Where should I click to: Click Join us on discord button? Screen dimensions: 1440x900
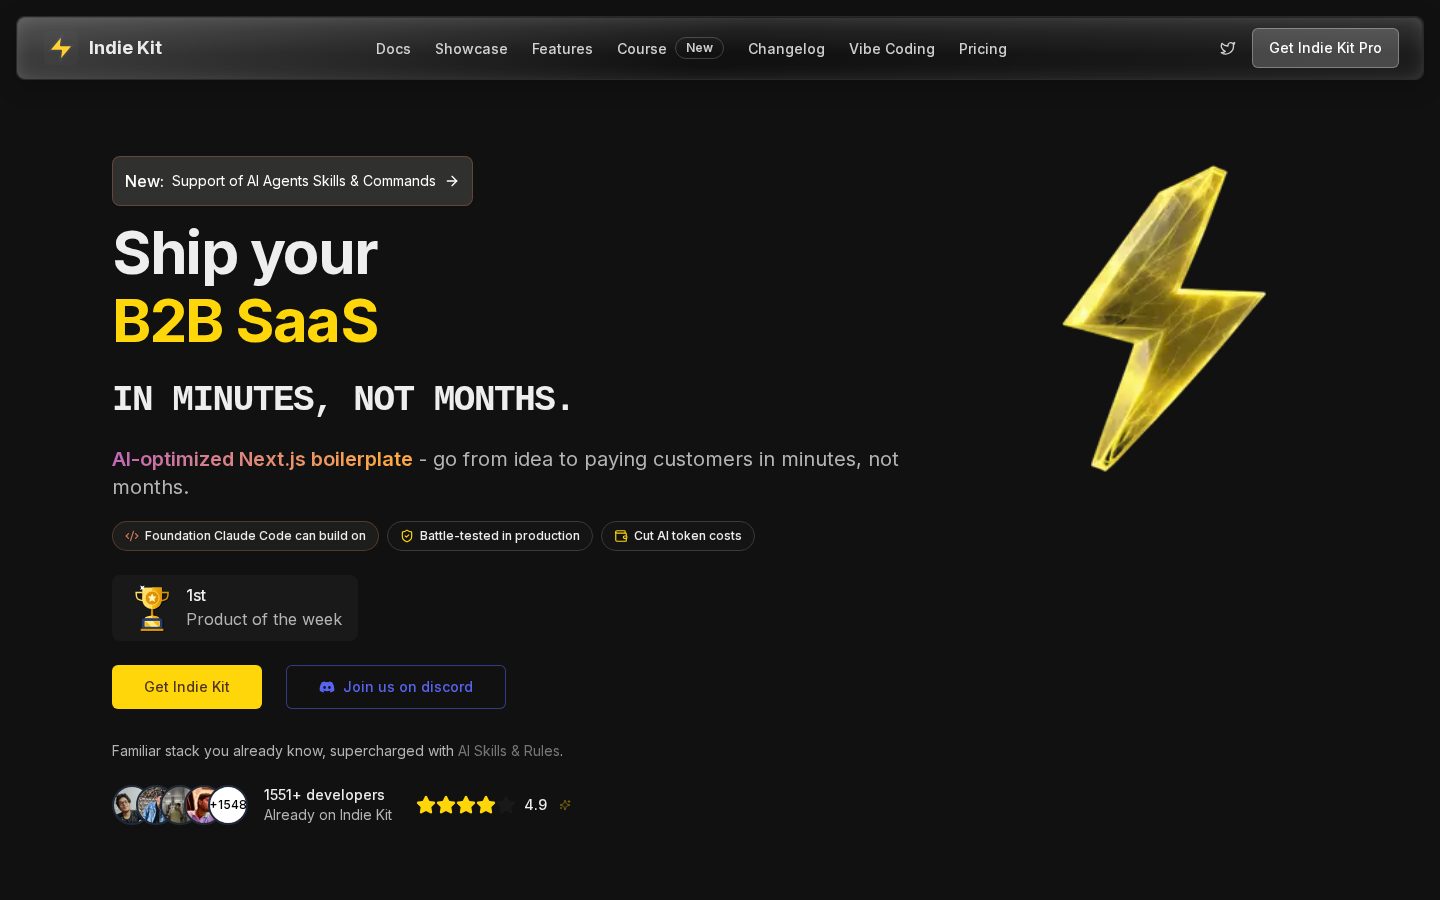coord(396,687)
